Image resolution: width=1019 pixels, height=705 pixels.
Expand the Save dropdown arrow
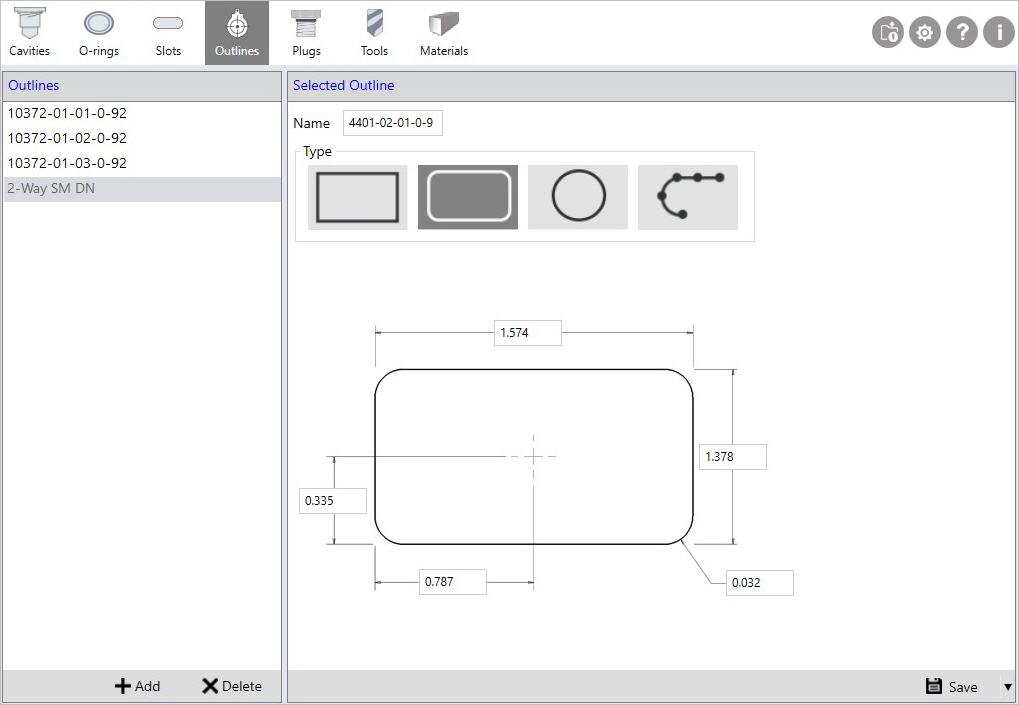[x=1008, y=687]
